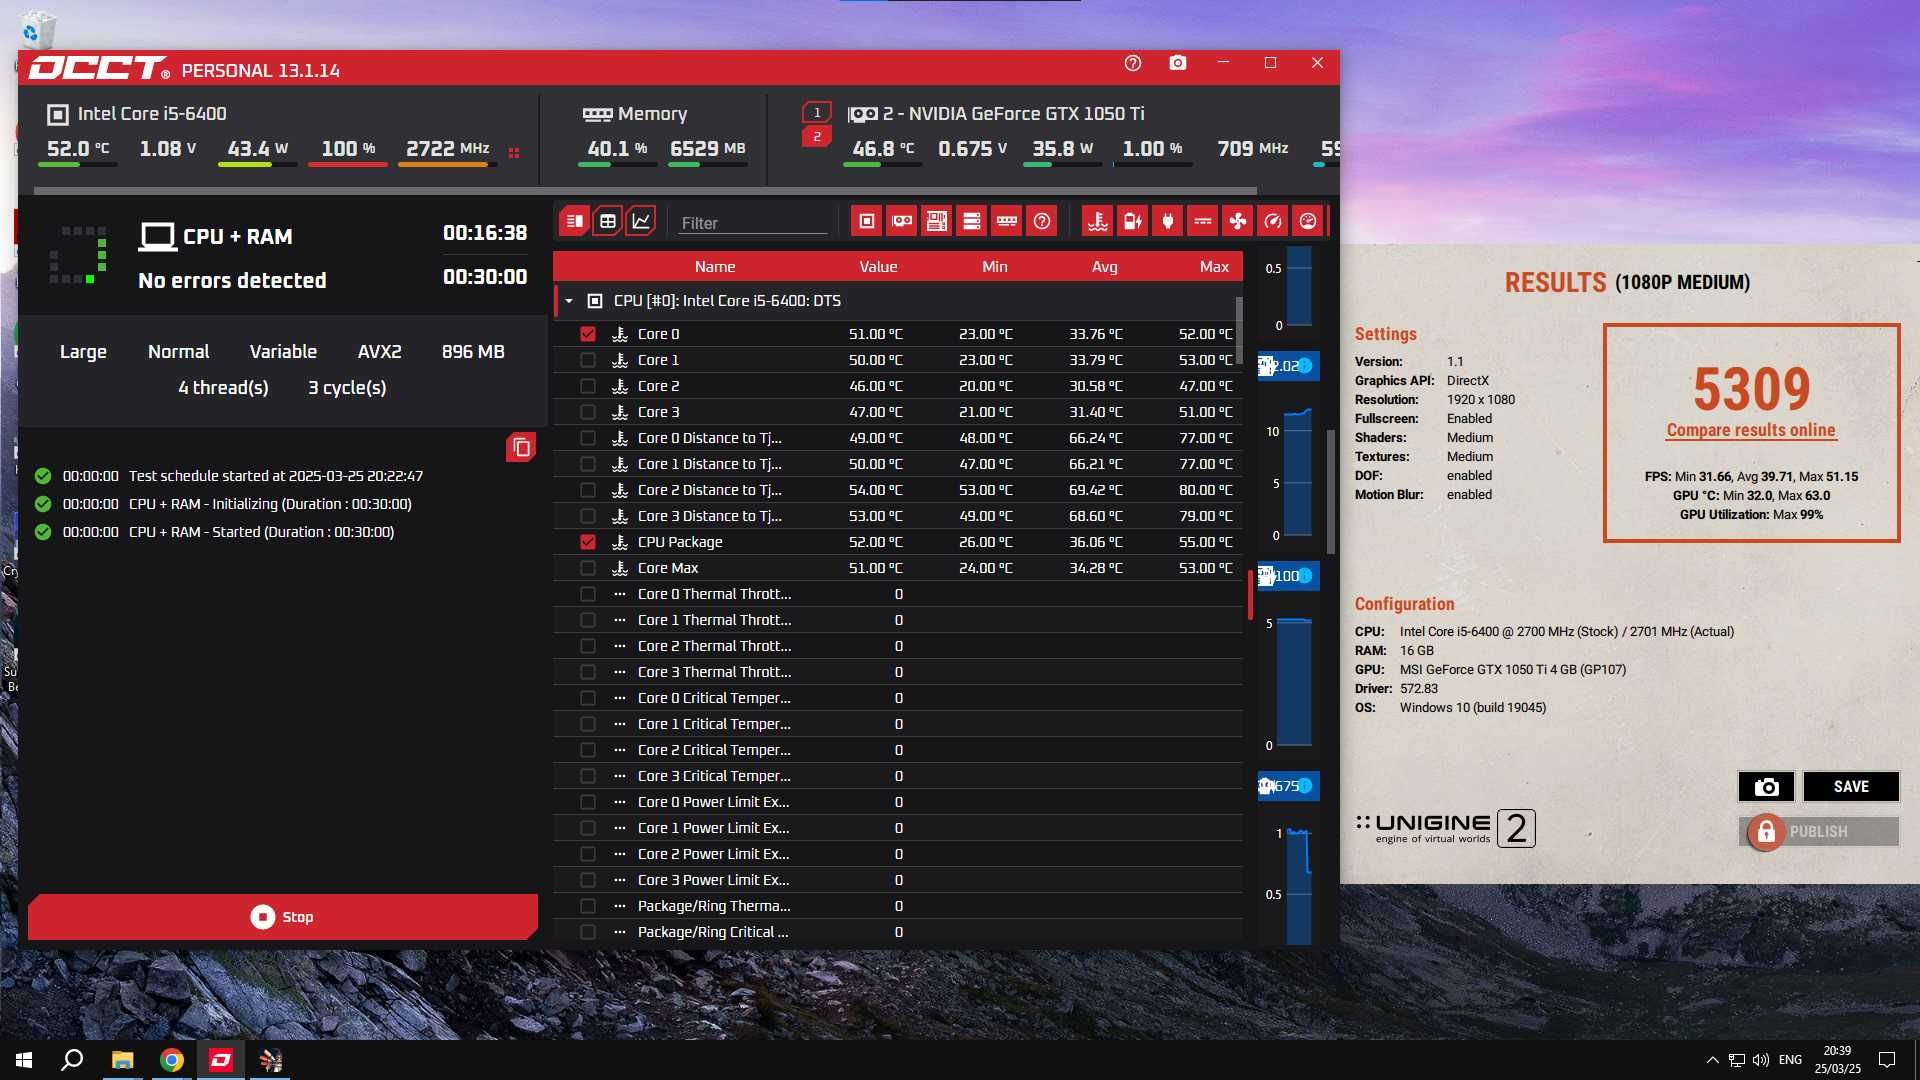Show power plug sensors icon

tap(1168, 221)
